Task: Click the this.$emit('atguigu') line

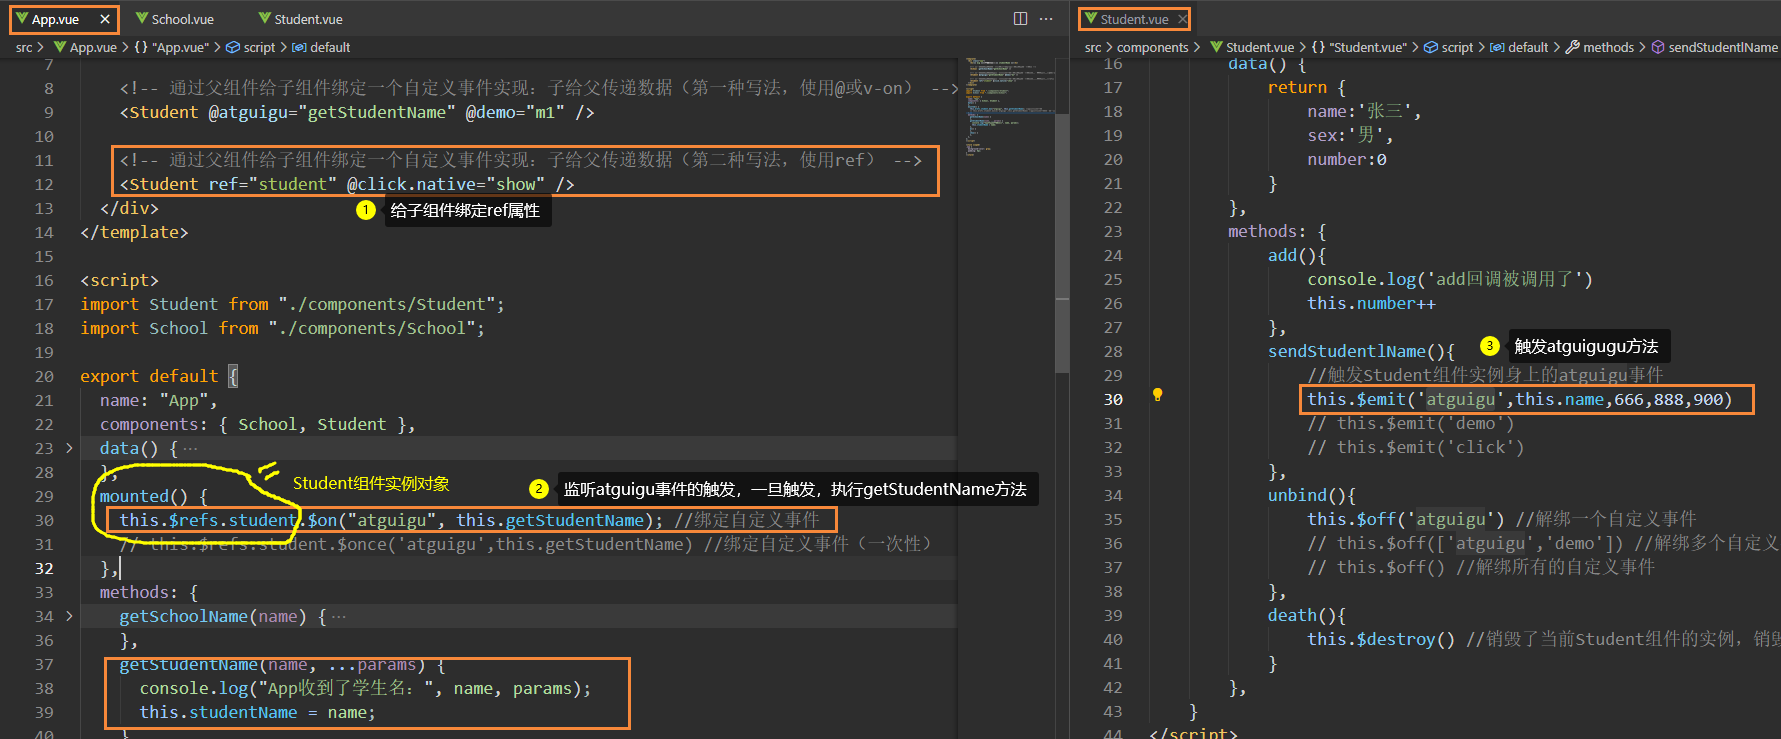Action: click(x=1519, y=399)
